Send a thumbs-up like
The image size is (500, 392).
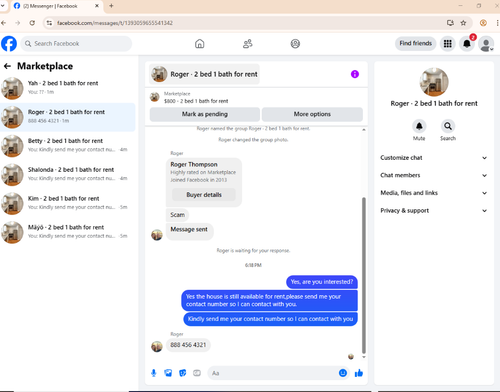pyautogui.click(x=359, y=373)
